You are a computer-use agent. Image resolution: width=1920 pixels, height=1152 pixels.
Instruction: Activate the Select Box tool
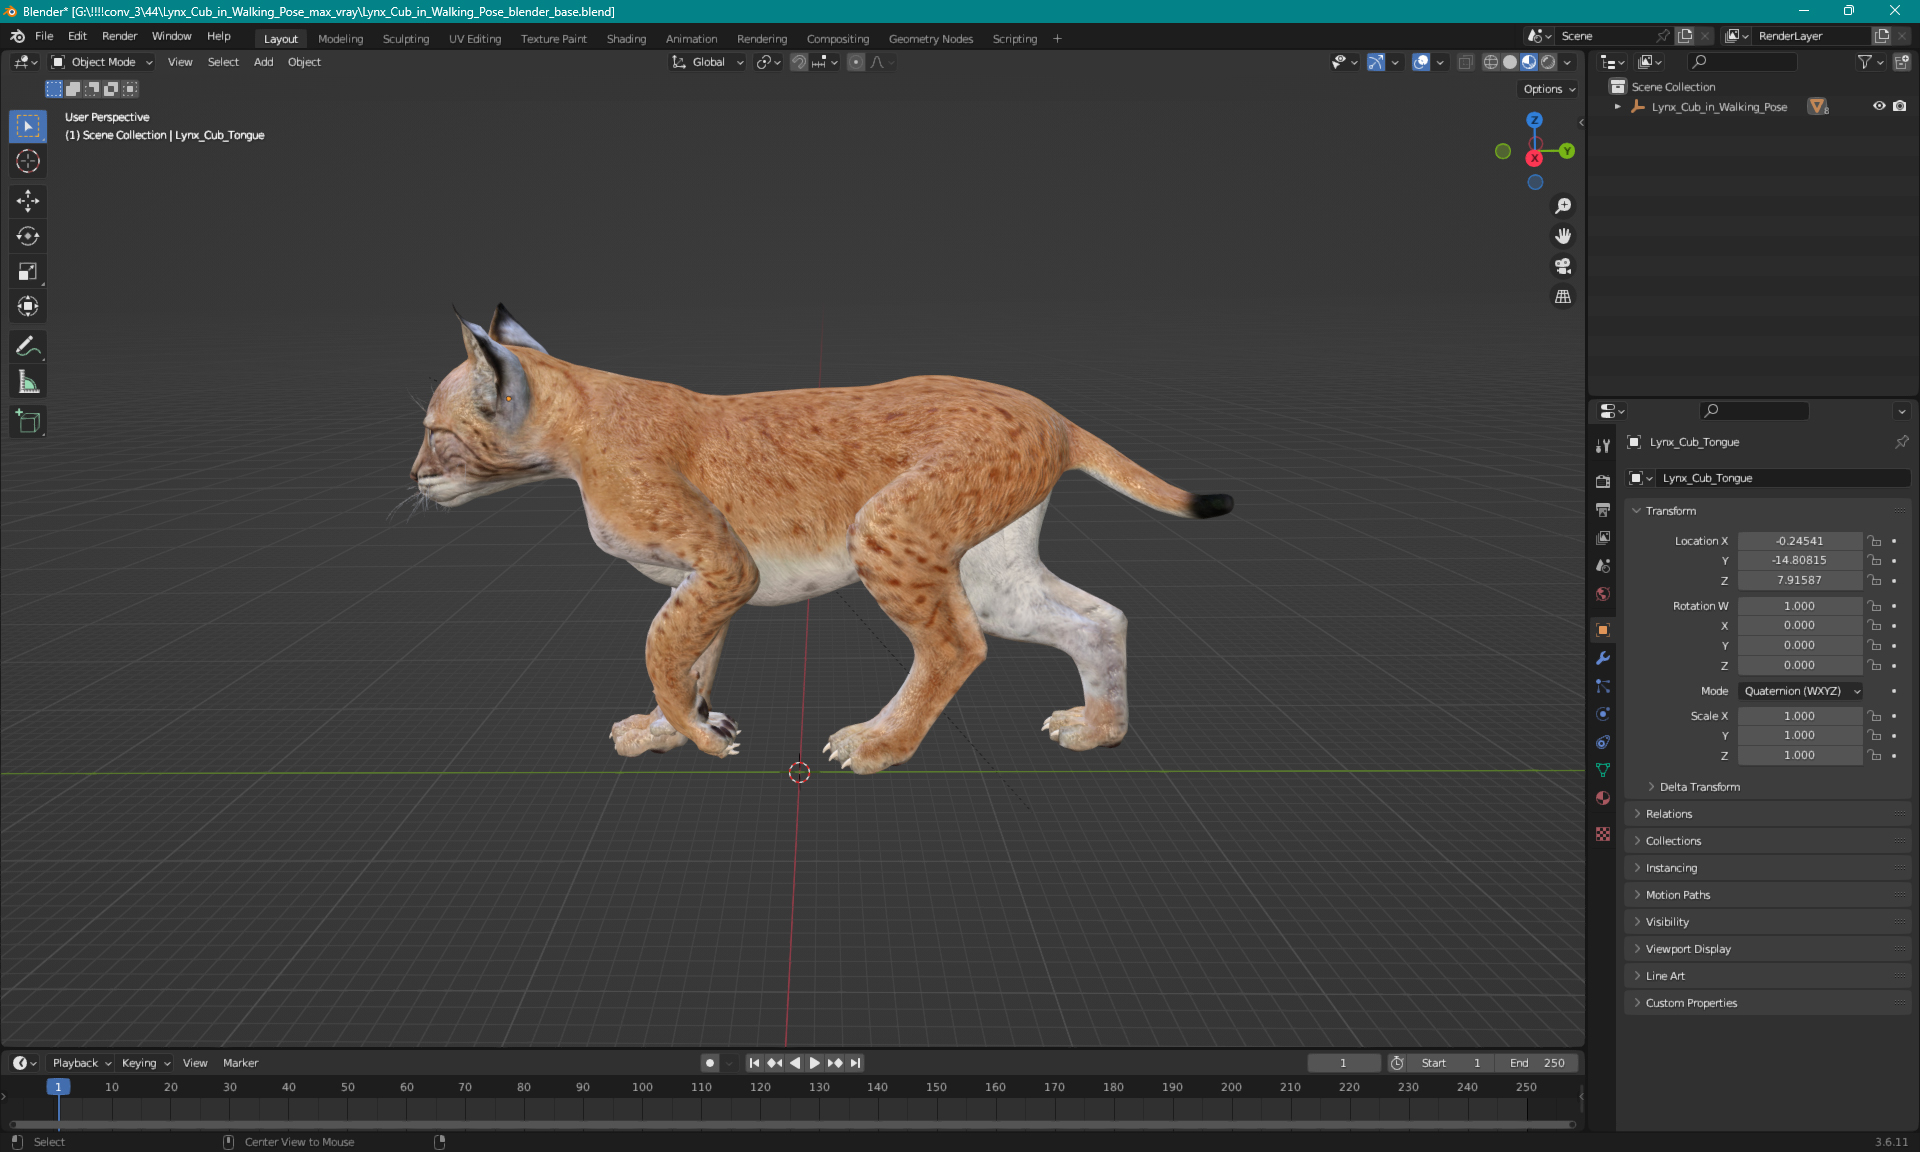28,126
